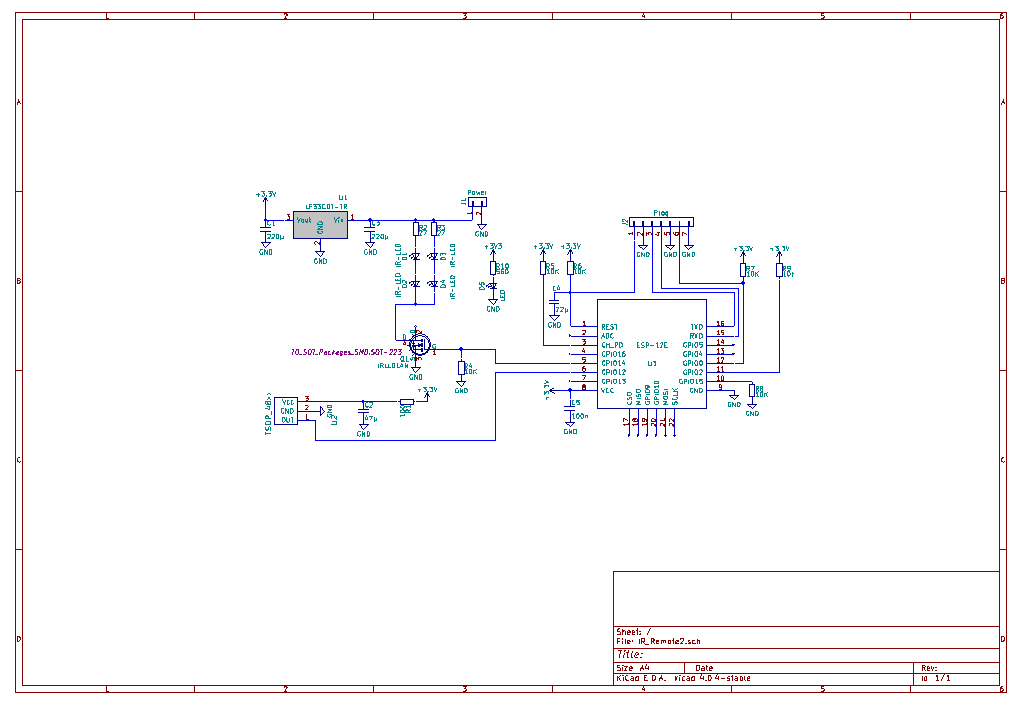Click the 'GPIO5' pin label

pyautogui.click(x=693, y=345)
